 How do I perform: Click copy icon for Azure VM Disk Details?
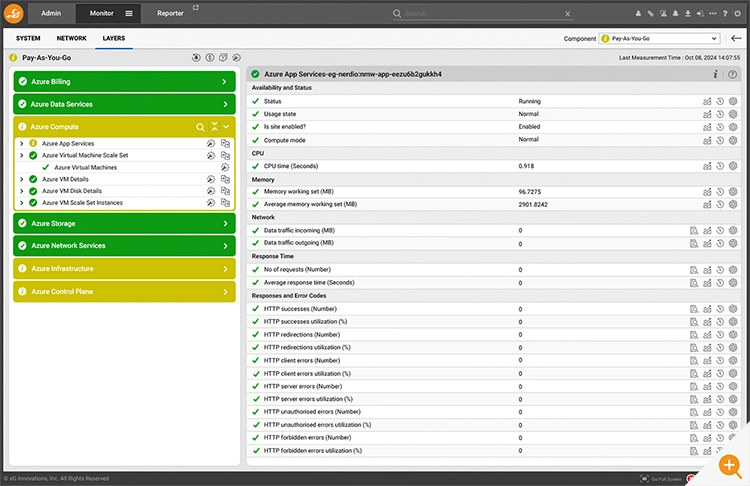point(225,191)
